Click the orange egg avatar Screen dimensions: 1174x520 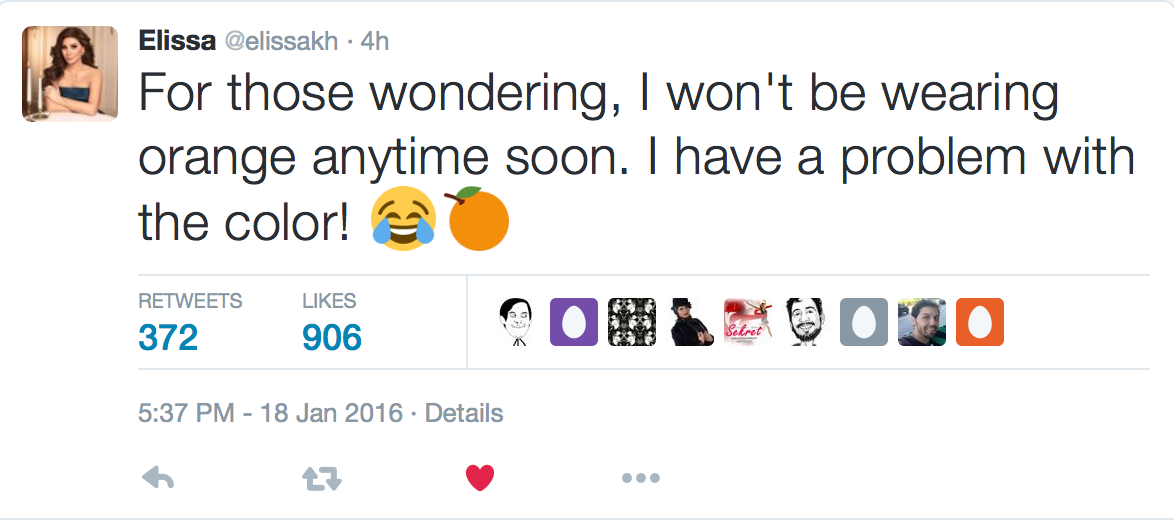click(980, 322)
